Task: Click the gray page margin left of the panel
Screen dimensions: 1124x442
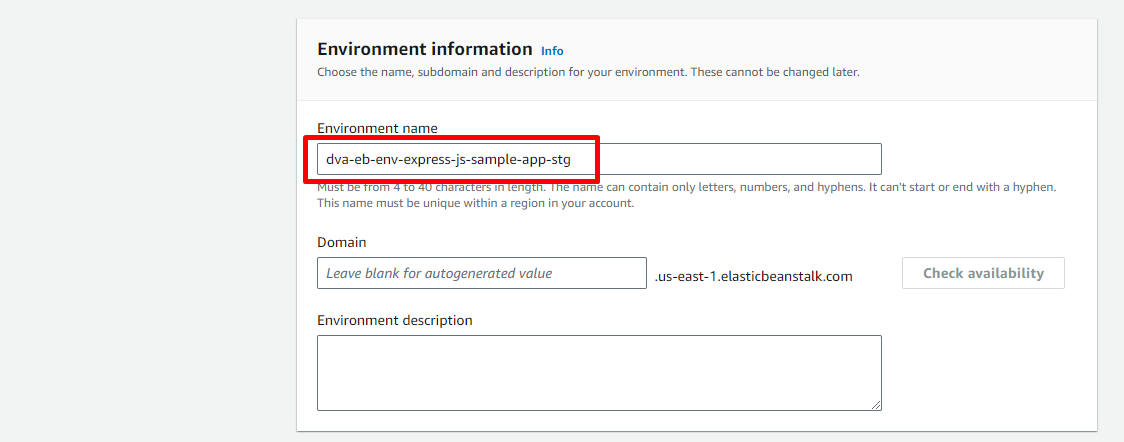Action: [148, 220]
